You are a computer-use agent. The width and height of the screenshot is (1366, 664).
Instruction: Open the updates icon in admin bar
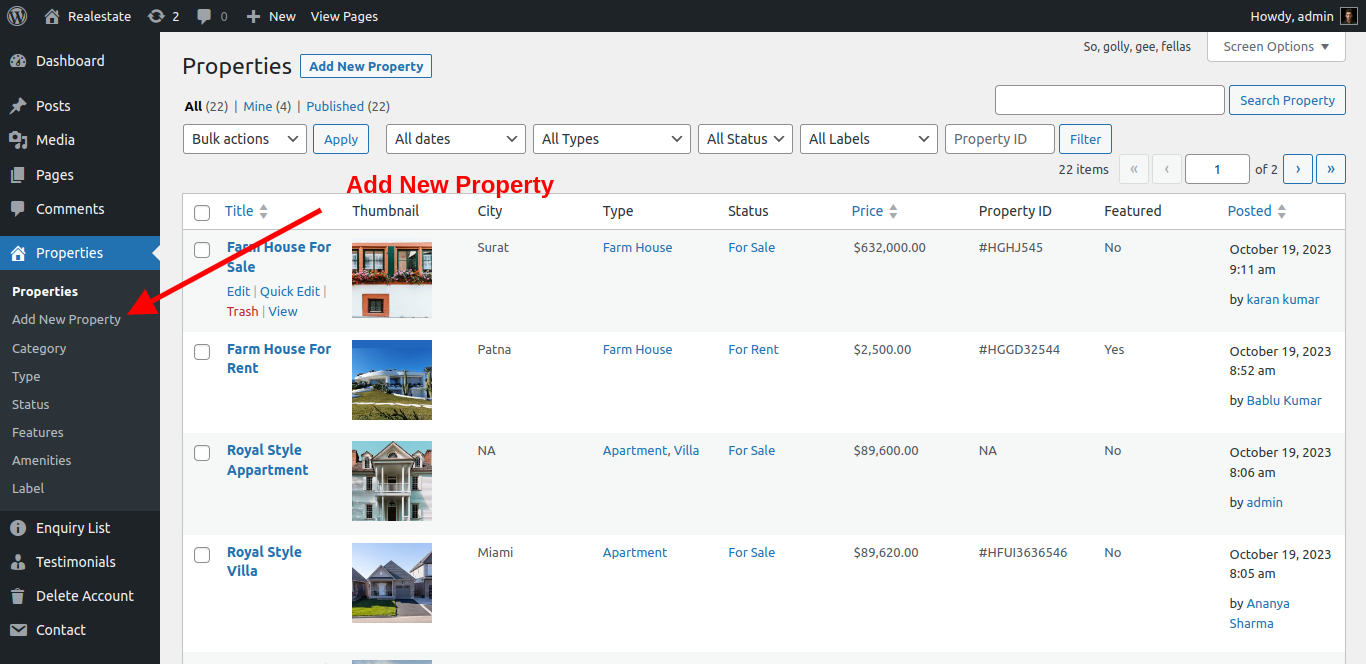[x=156, y=16]
